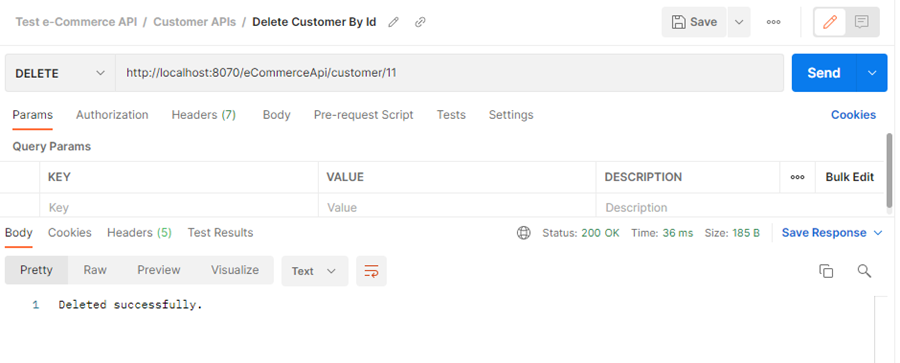Click line number 1 in response
900x363 pixels.
pos(36,305)
